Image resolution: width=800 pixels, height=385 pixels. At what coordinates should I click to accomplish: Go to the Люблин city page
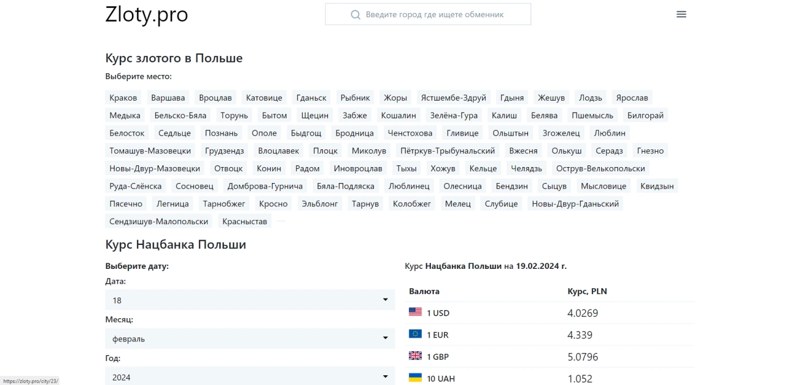click(609, 133)
